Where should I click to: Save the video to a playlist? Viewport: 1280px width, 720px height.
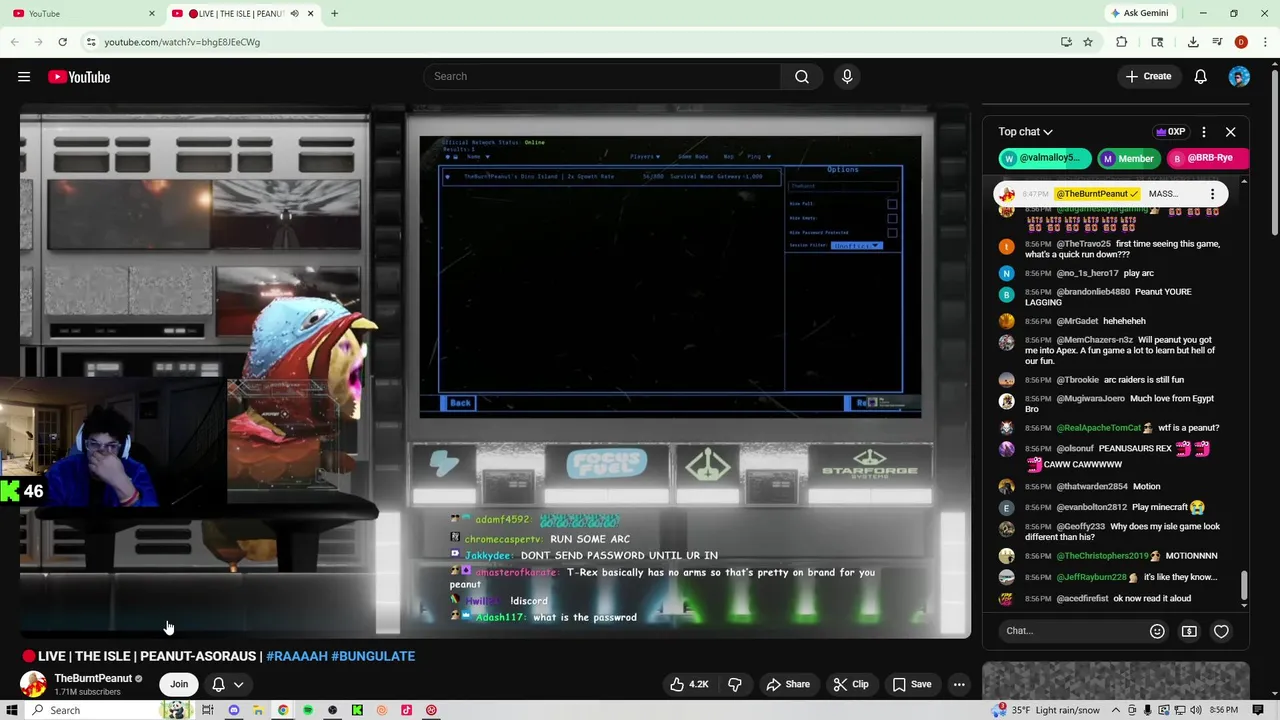(x=912, y=684)
